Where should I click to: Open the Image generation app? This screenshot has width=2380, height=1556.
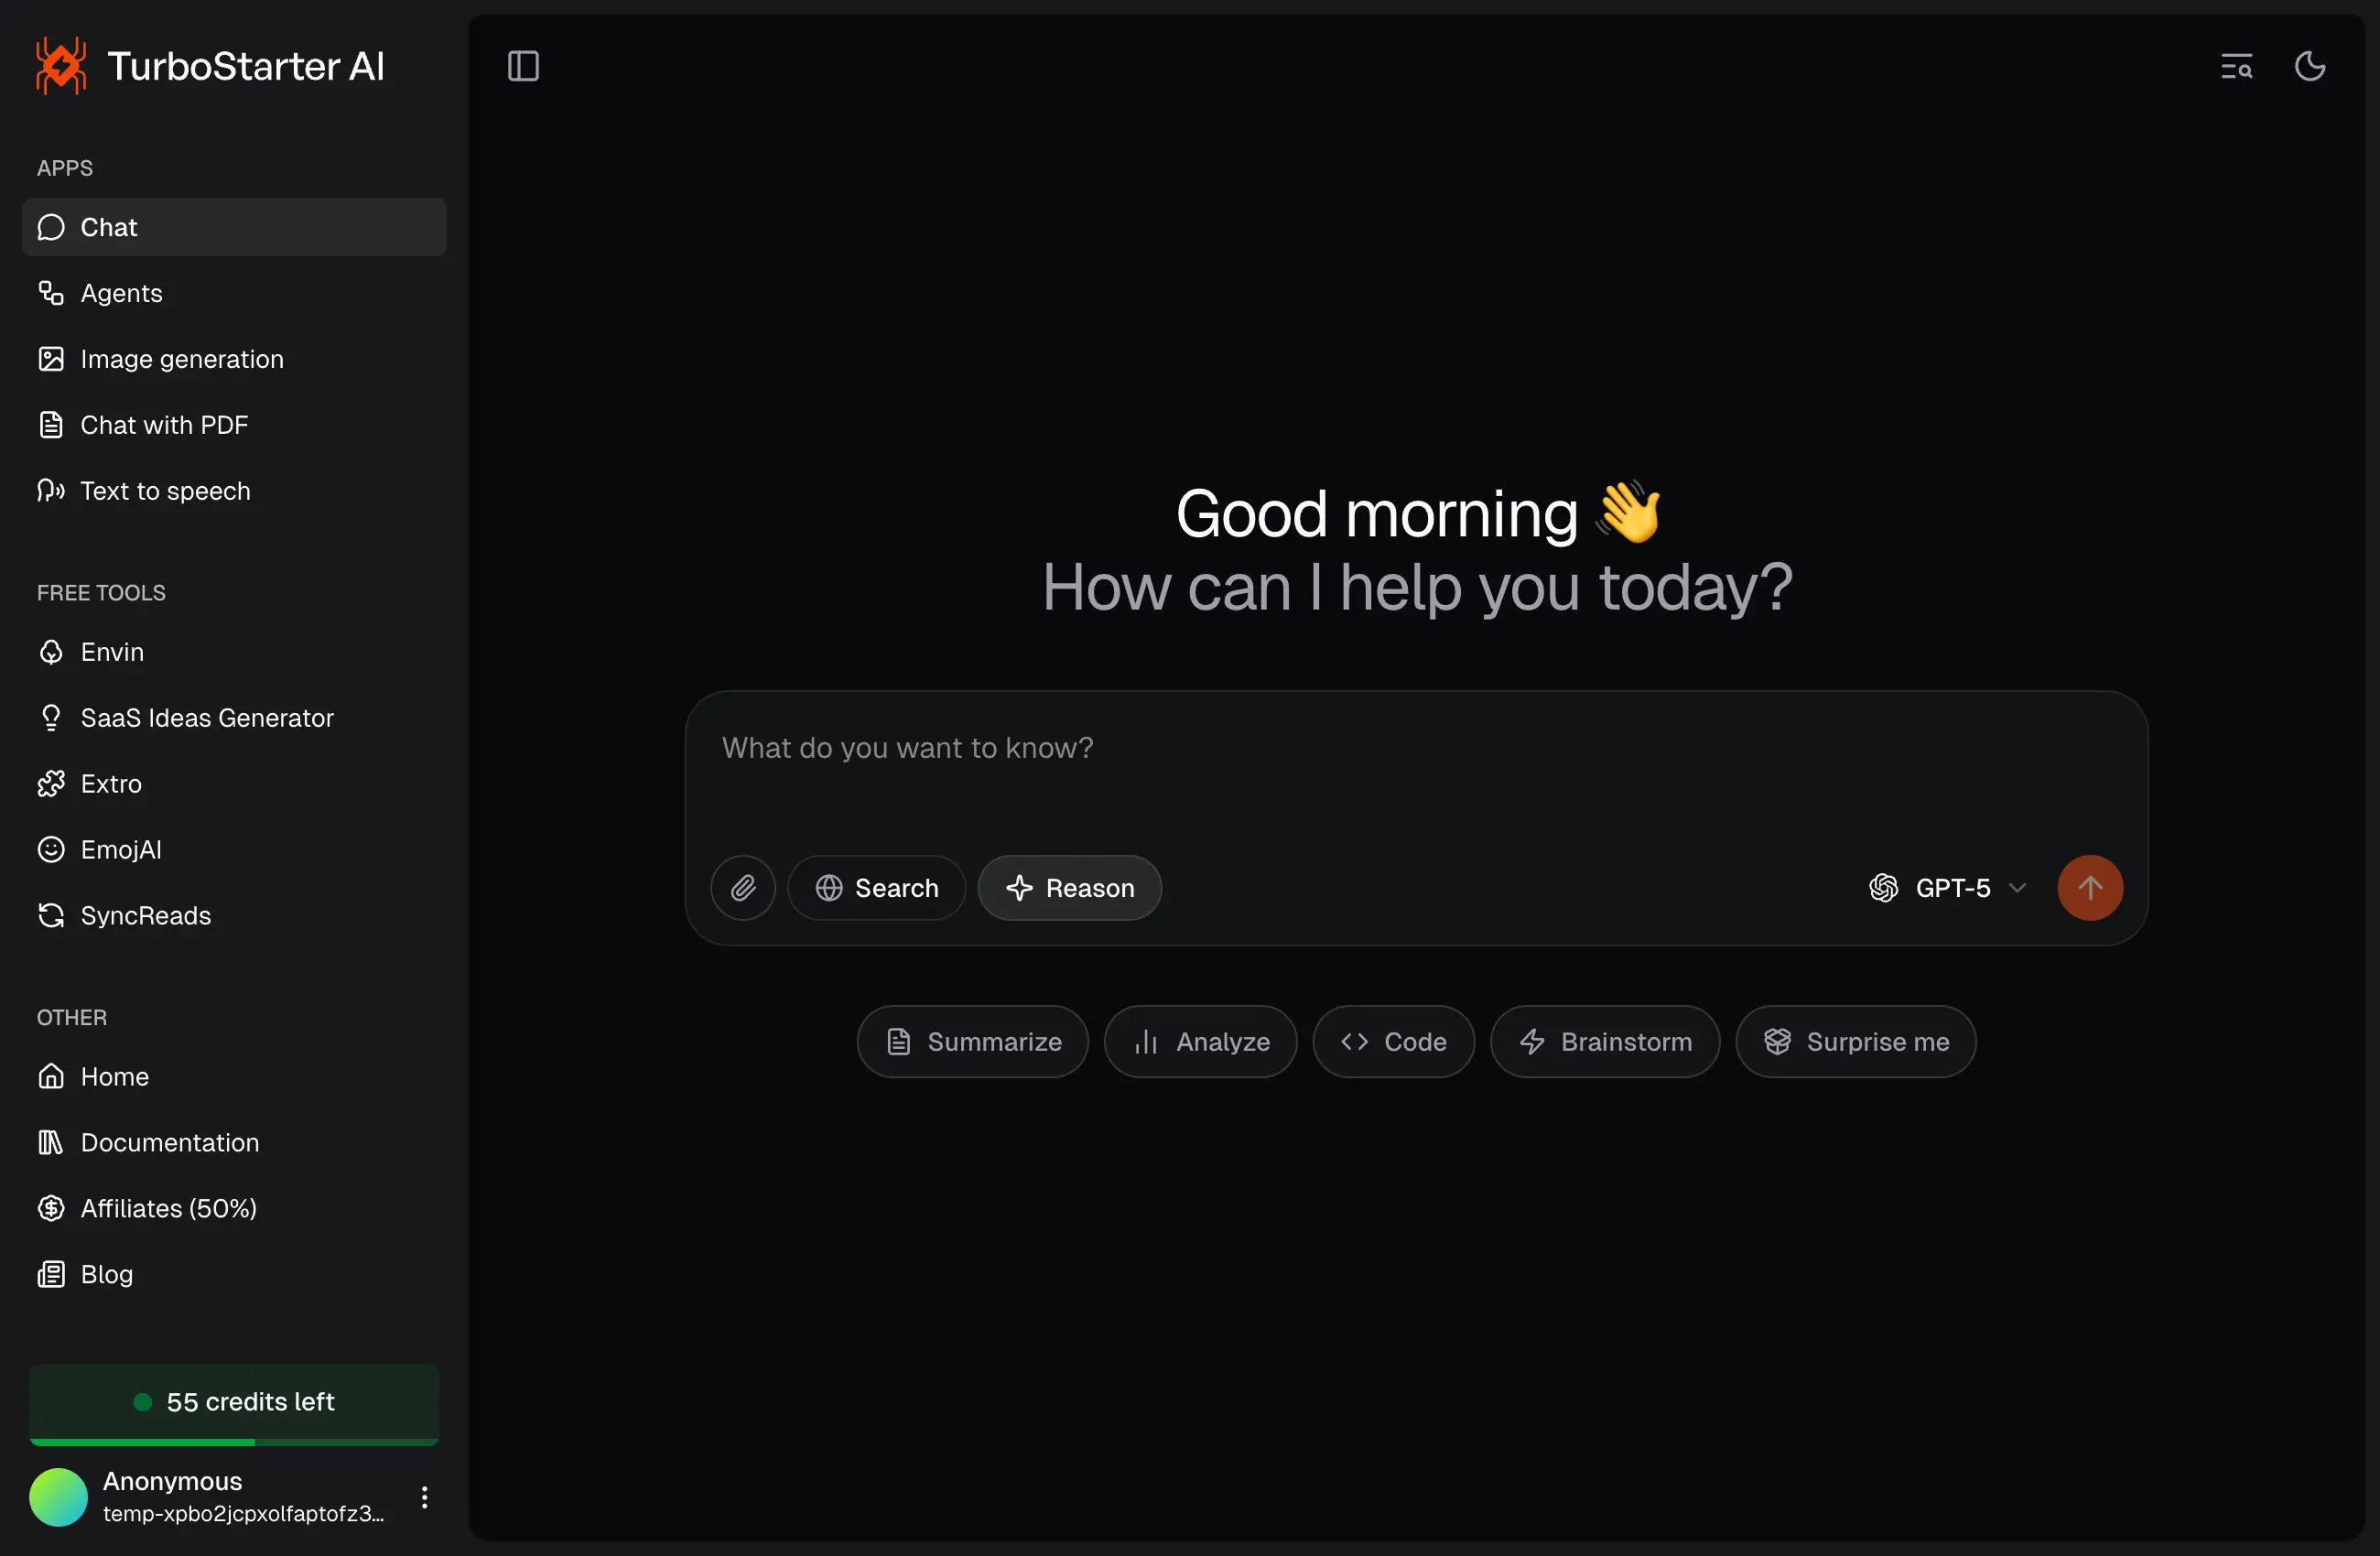[181, 359]
